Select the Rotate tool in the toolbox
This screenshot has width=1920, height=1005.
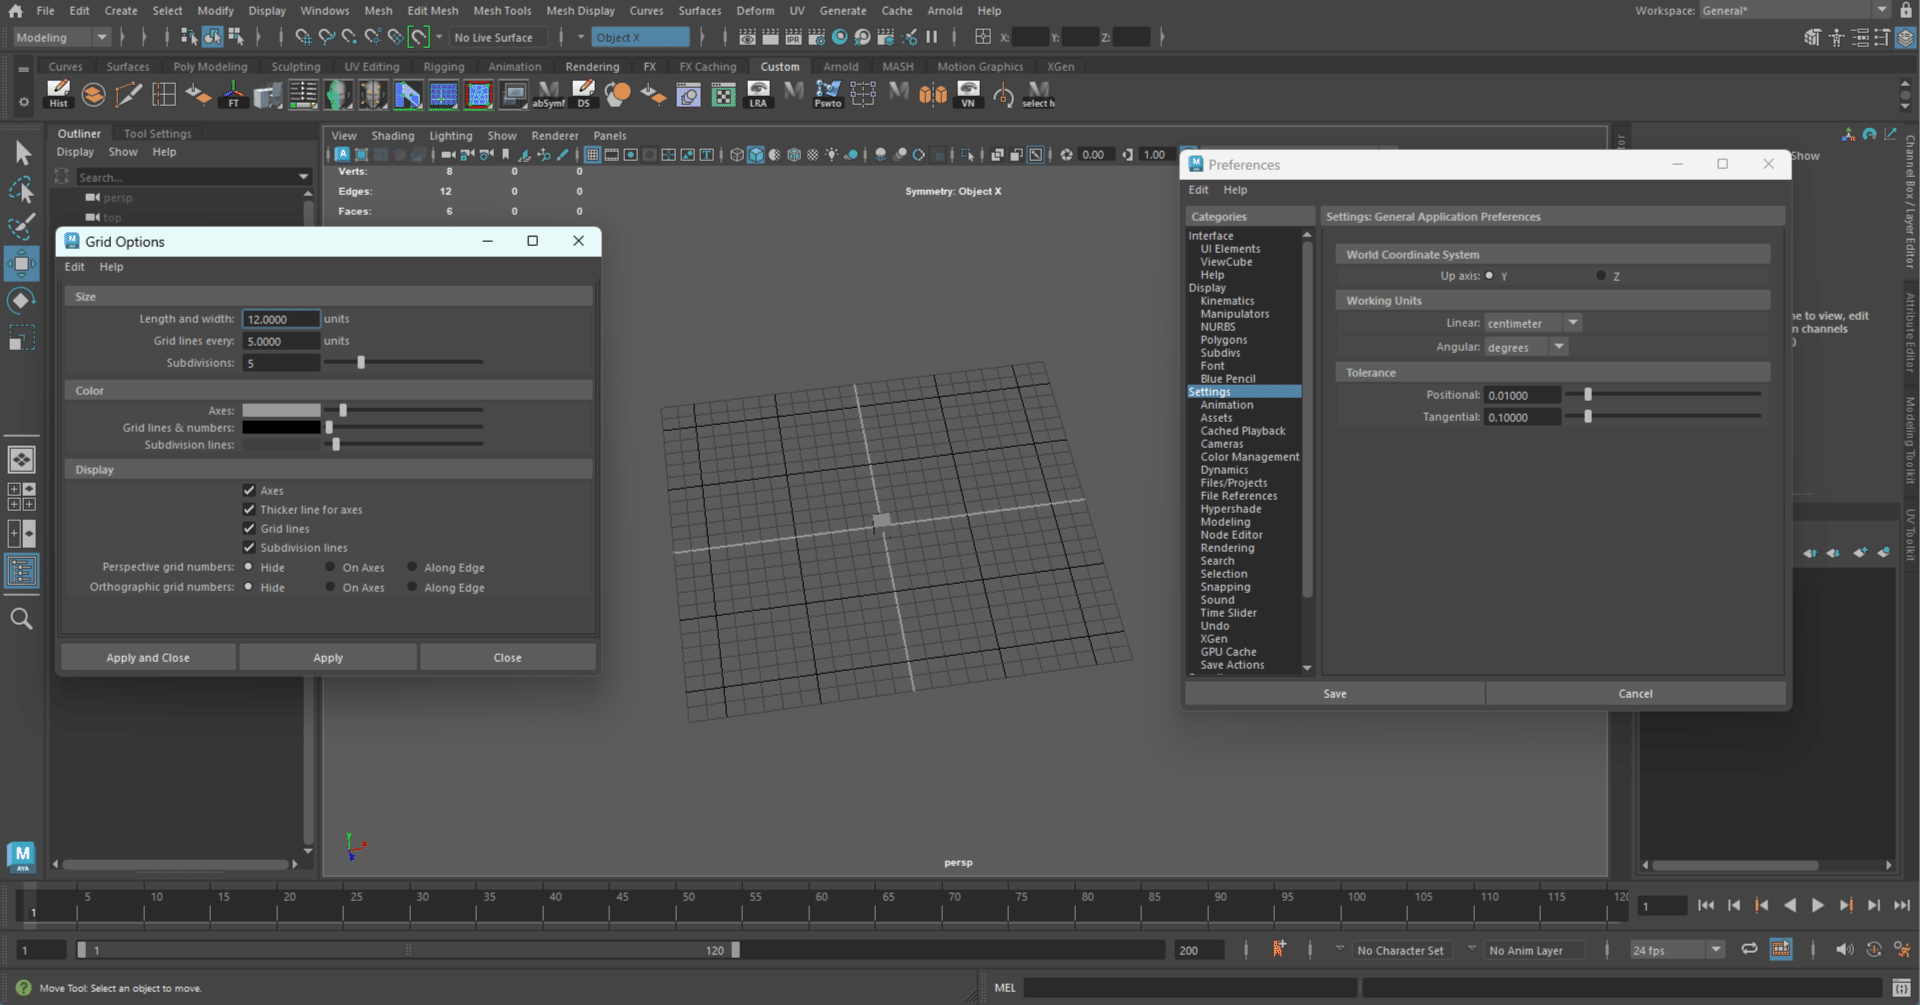click(22, 300)
